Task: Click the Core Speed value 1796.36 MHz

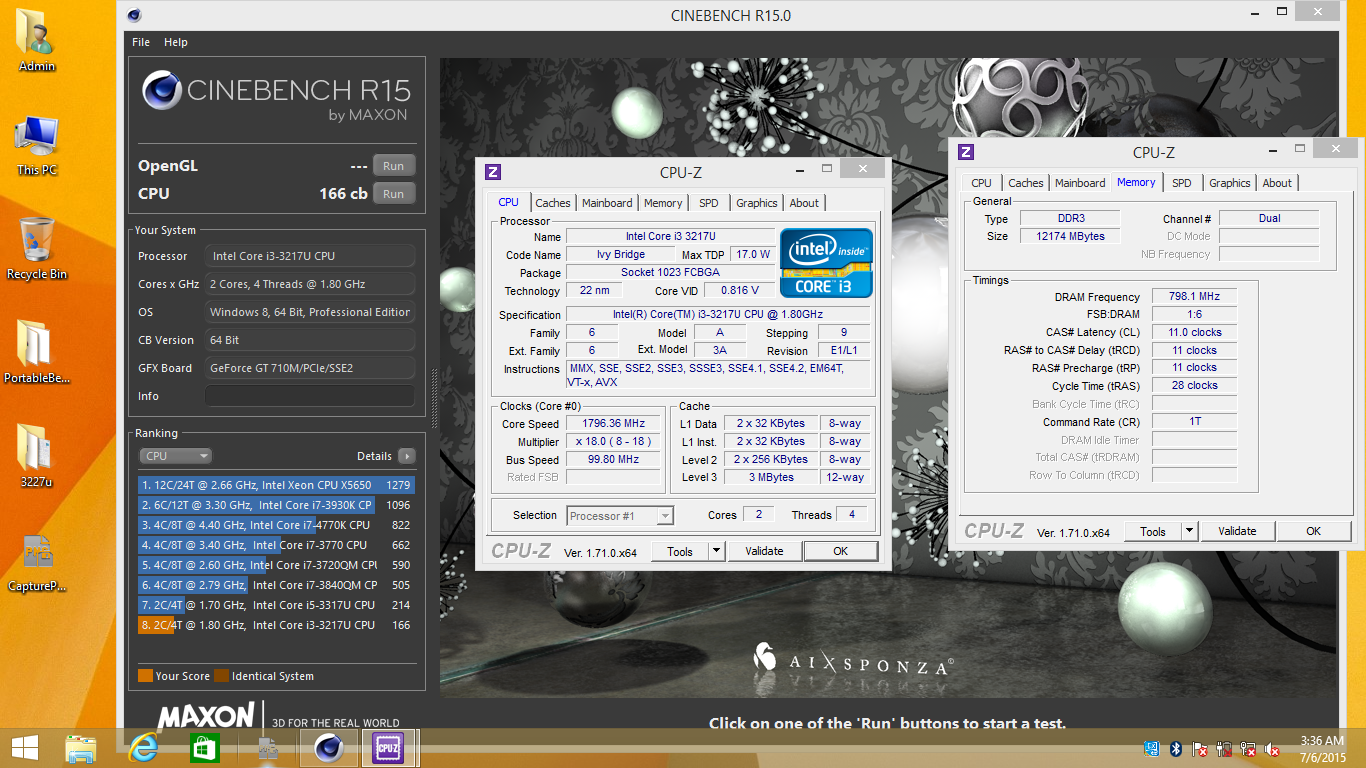Action: pos(614,424)
